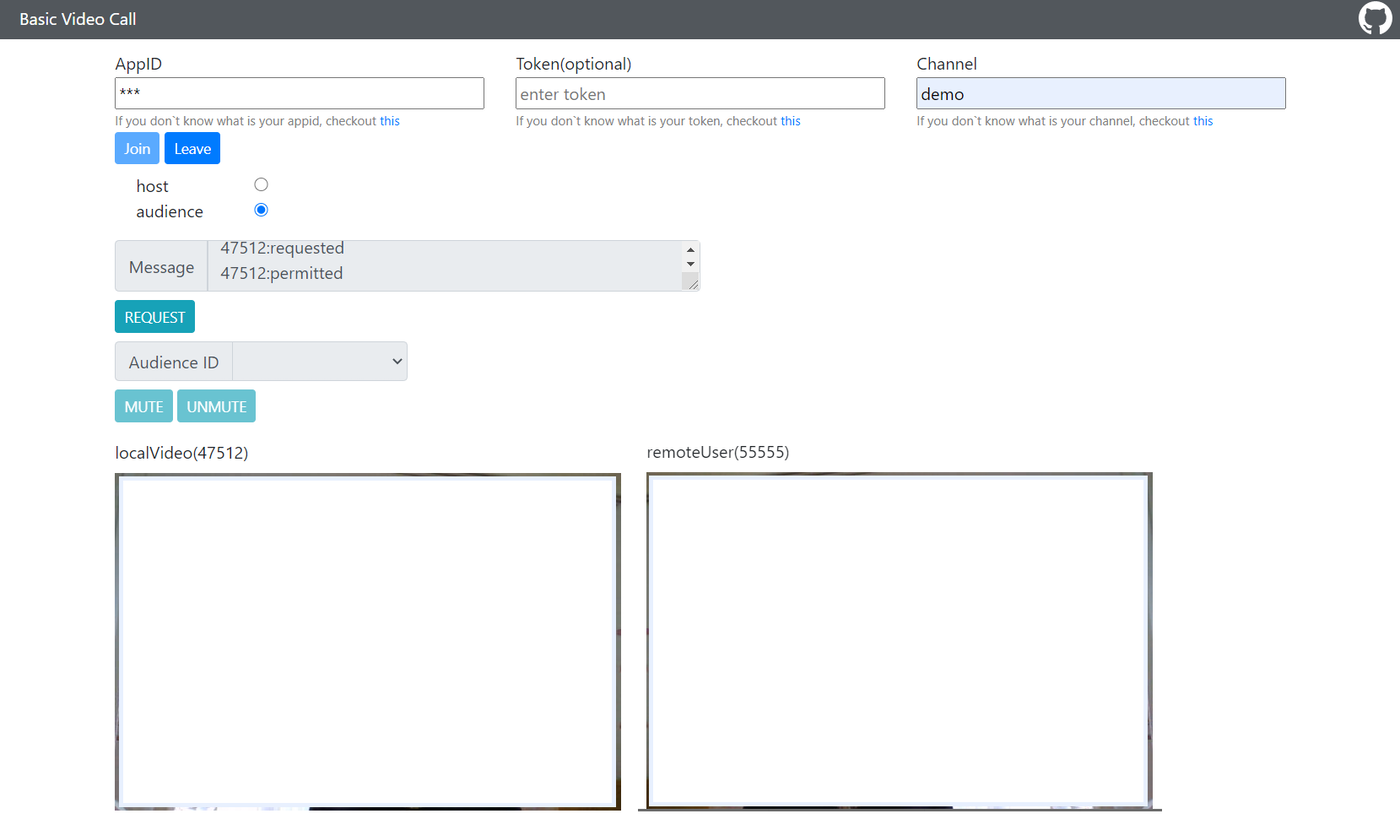Viewport: 1400px width, 819px height.
Task: Click the 'Audience ID' label
Action: [174, 362]
